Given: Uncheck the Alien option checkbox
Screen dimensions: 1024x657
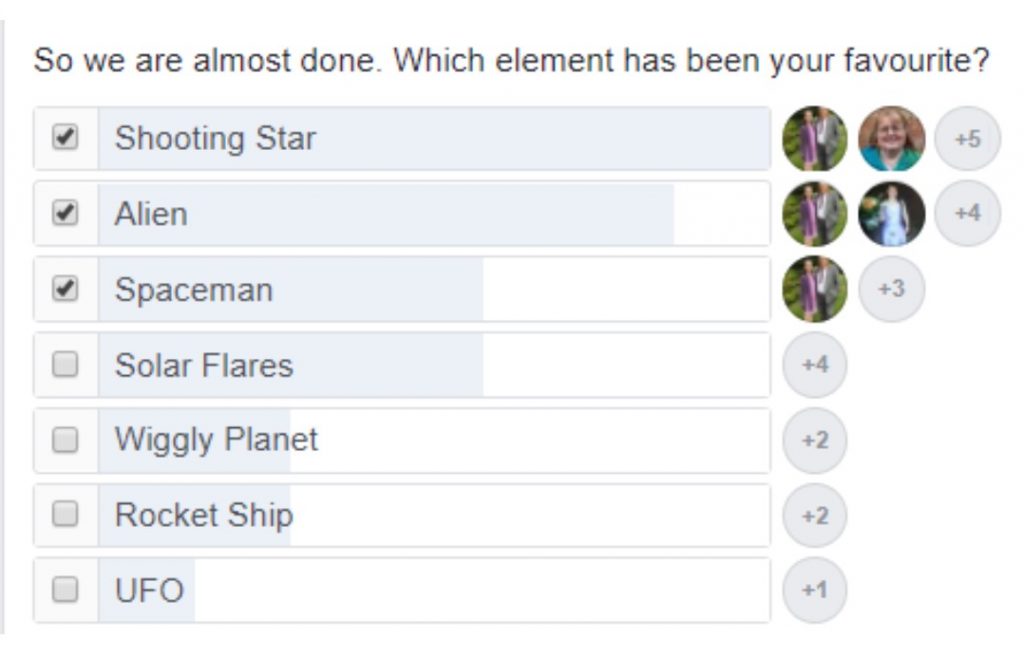Looking at the screenshot, I should coord(65,213).
